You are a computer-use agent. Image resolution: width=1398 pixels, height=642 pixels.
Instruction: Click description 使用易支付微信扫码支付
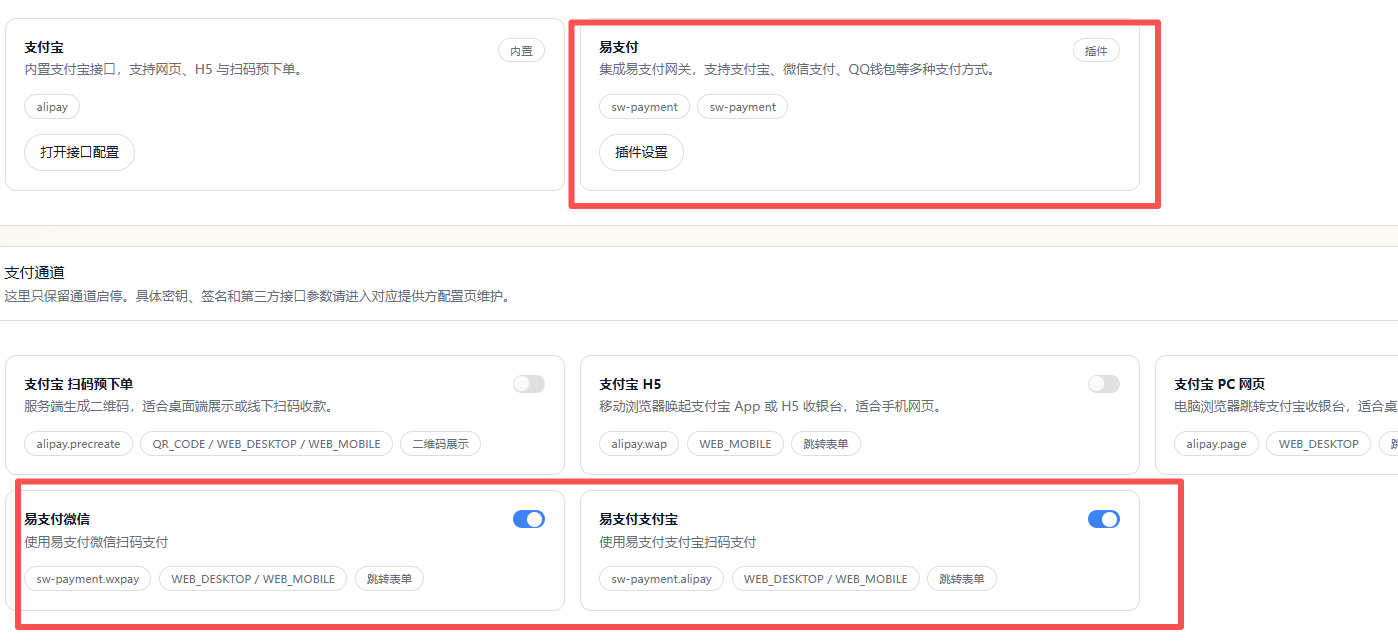coord(96,542)
